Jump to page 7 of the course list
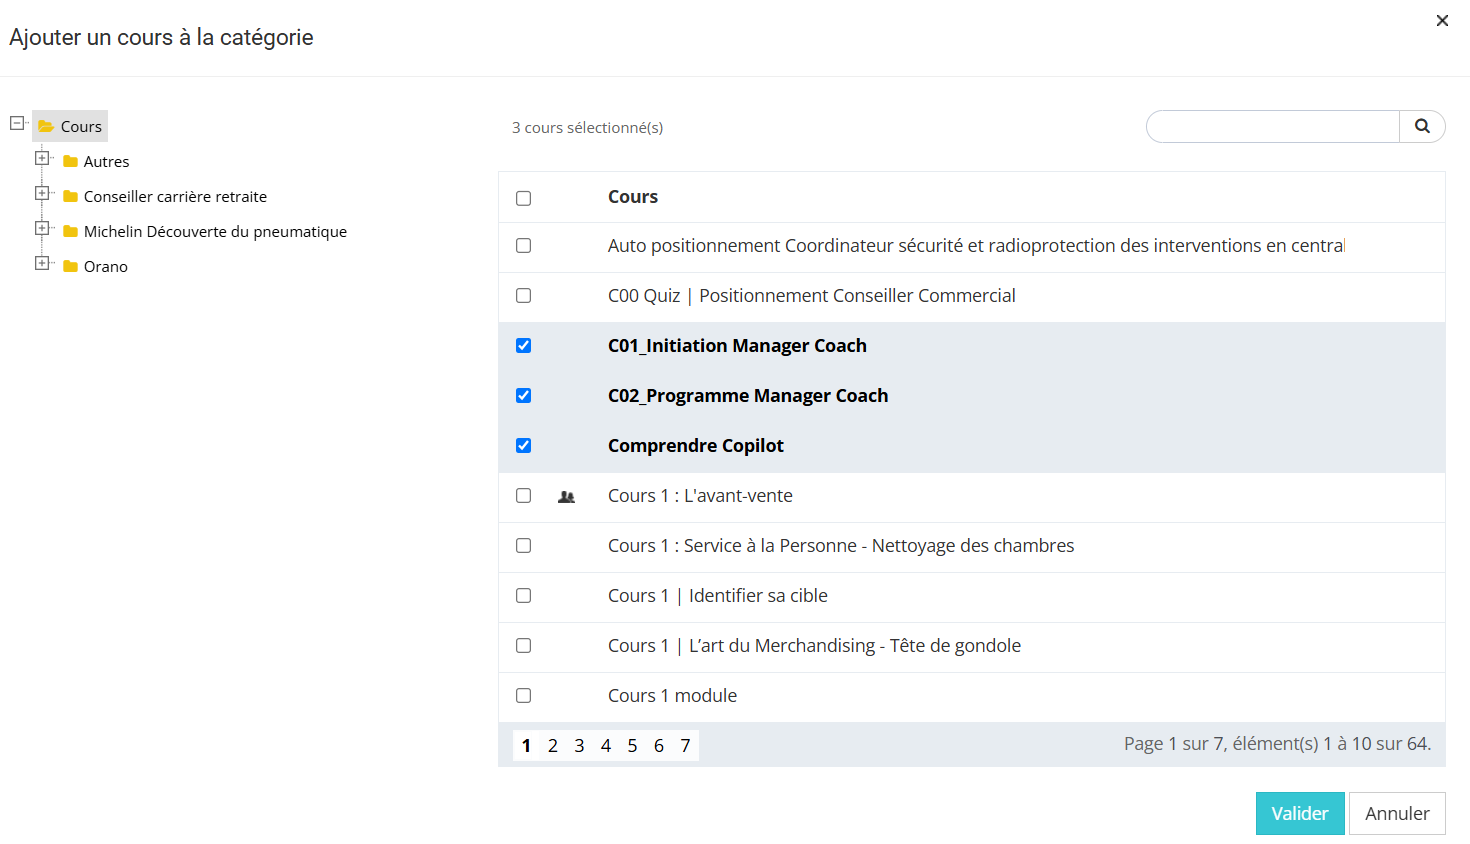Viewport: 1470px width, 844px height. [x=685, y=746]
